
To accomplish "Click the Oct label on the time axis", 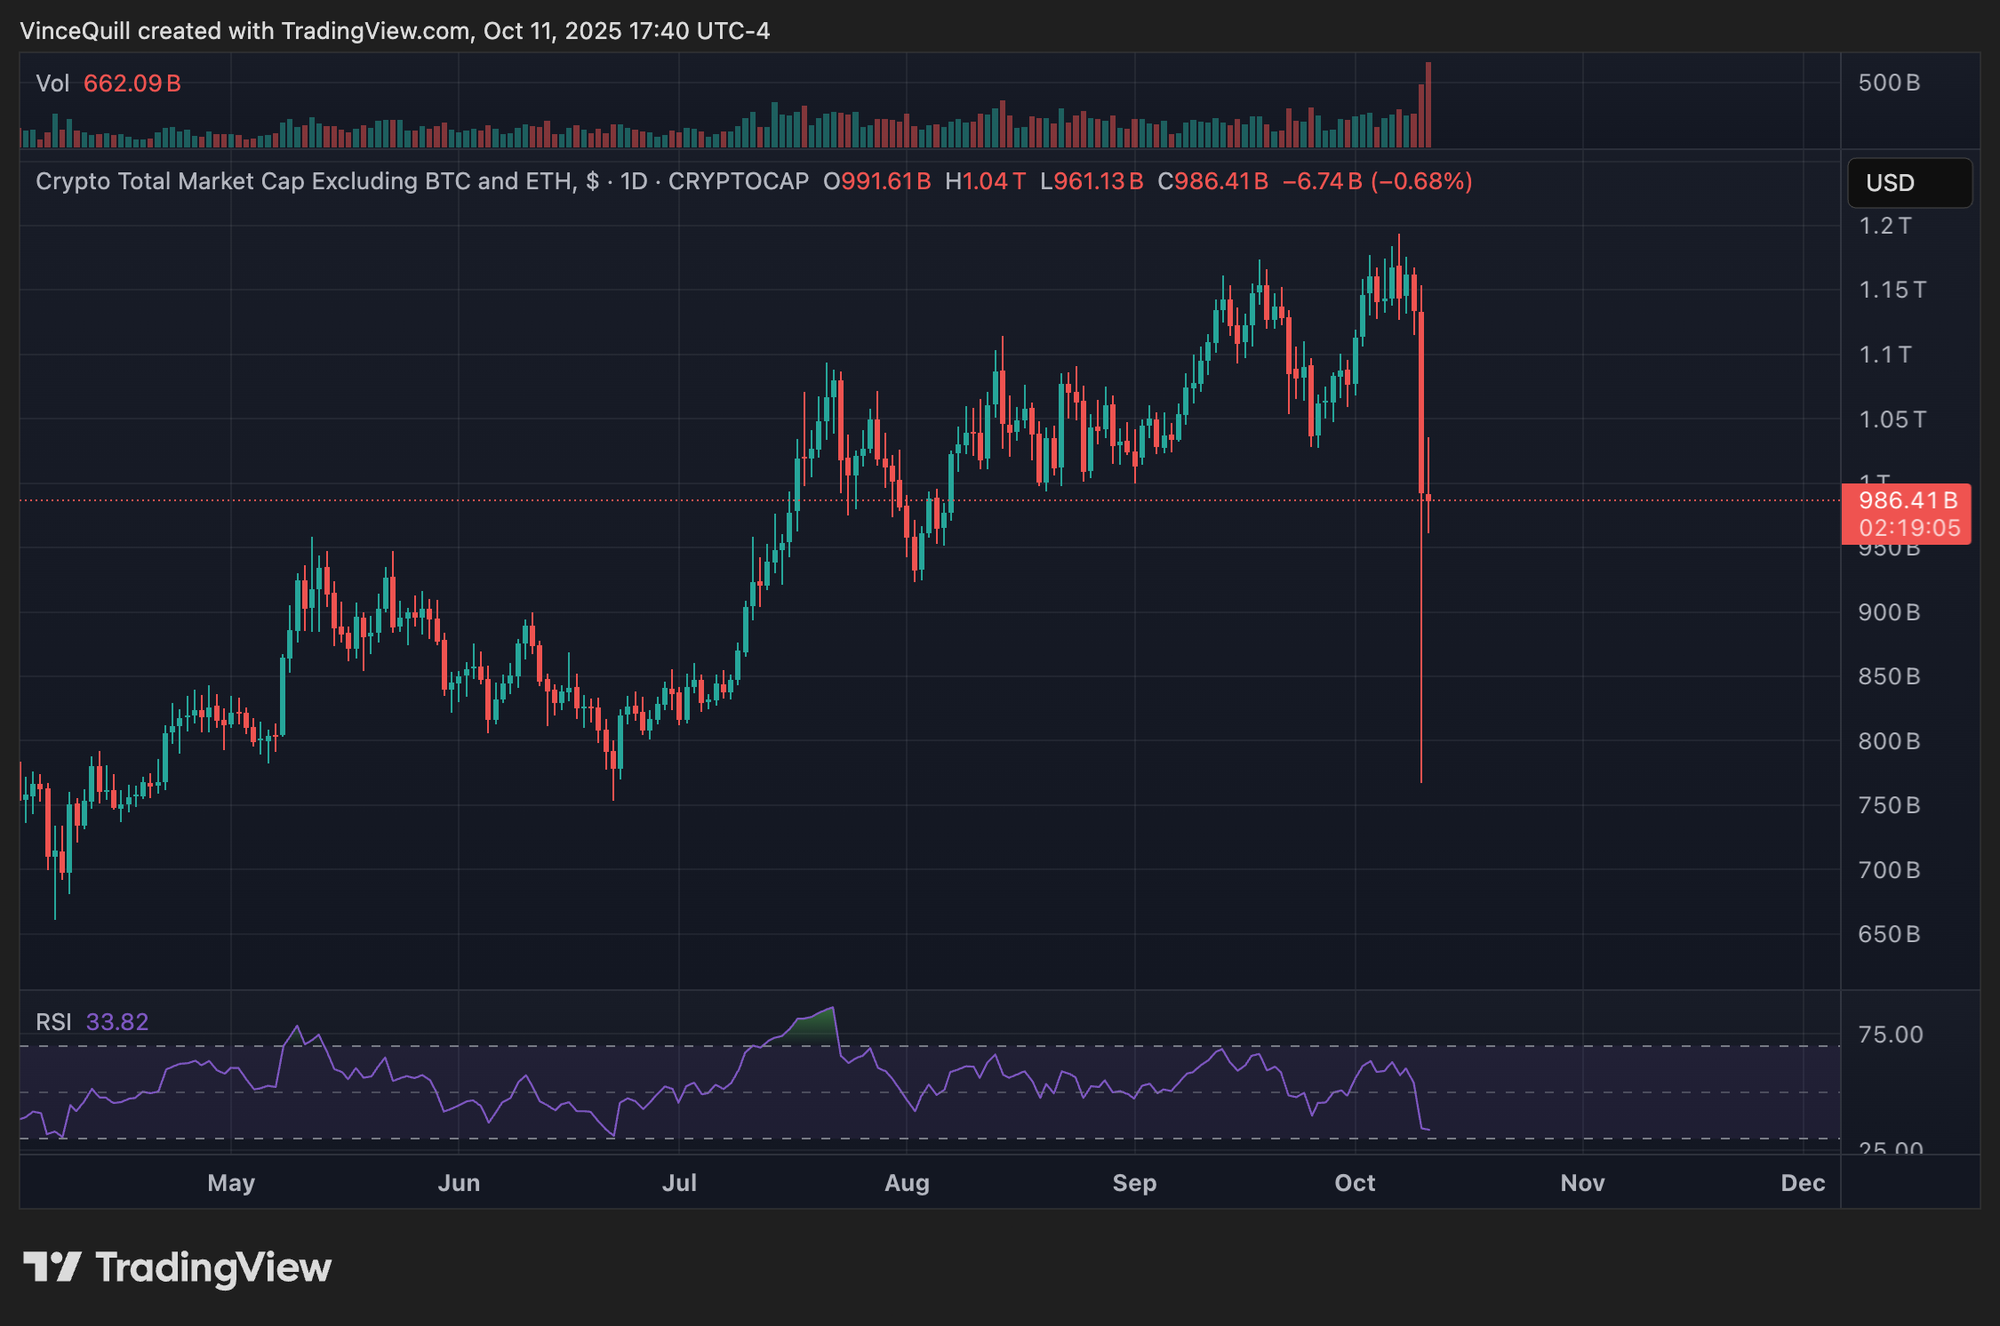I will pyautogui.click(x=1356, y=1182).
